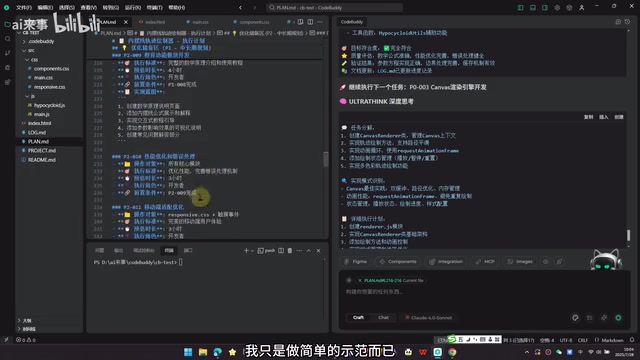Open the Extensions view
640x360 pixels.
pos(7,82)
